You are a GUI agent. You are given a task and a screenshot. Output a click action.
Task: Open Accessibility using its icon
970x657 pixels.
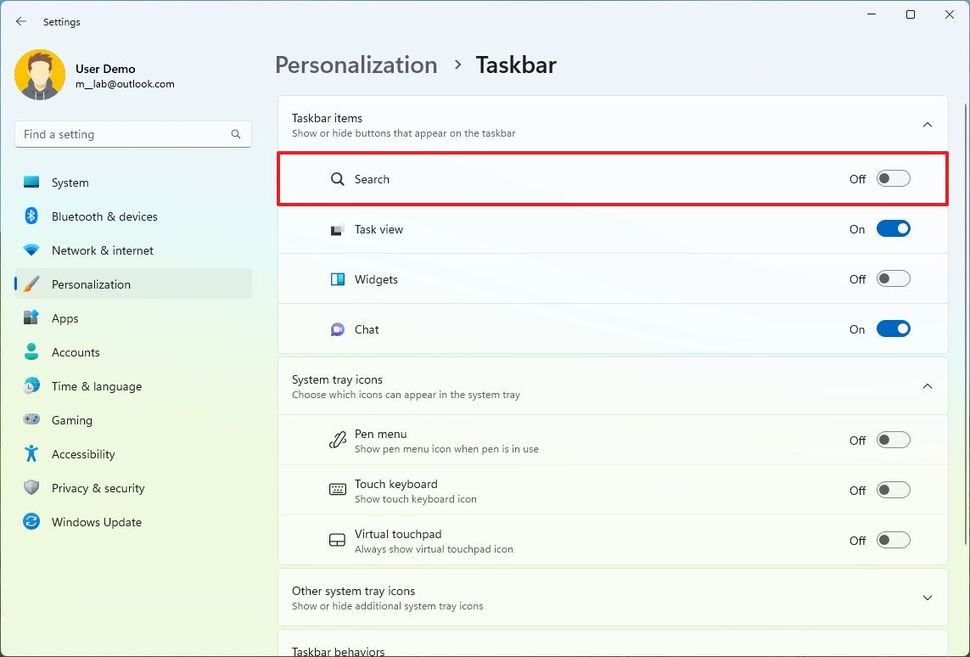click(x=31, y=454)
